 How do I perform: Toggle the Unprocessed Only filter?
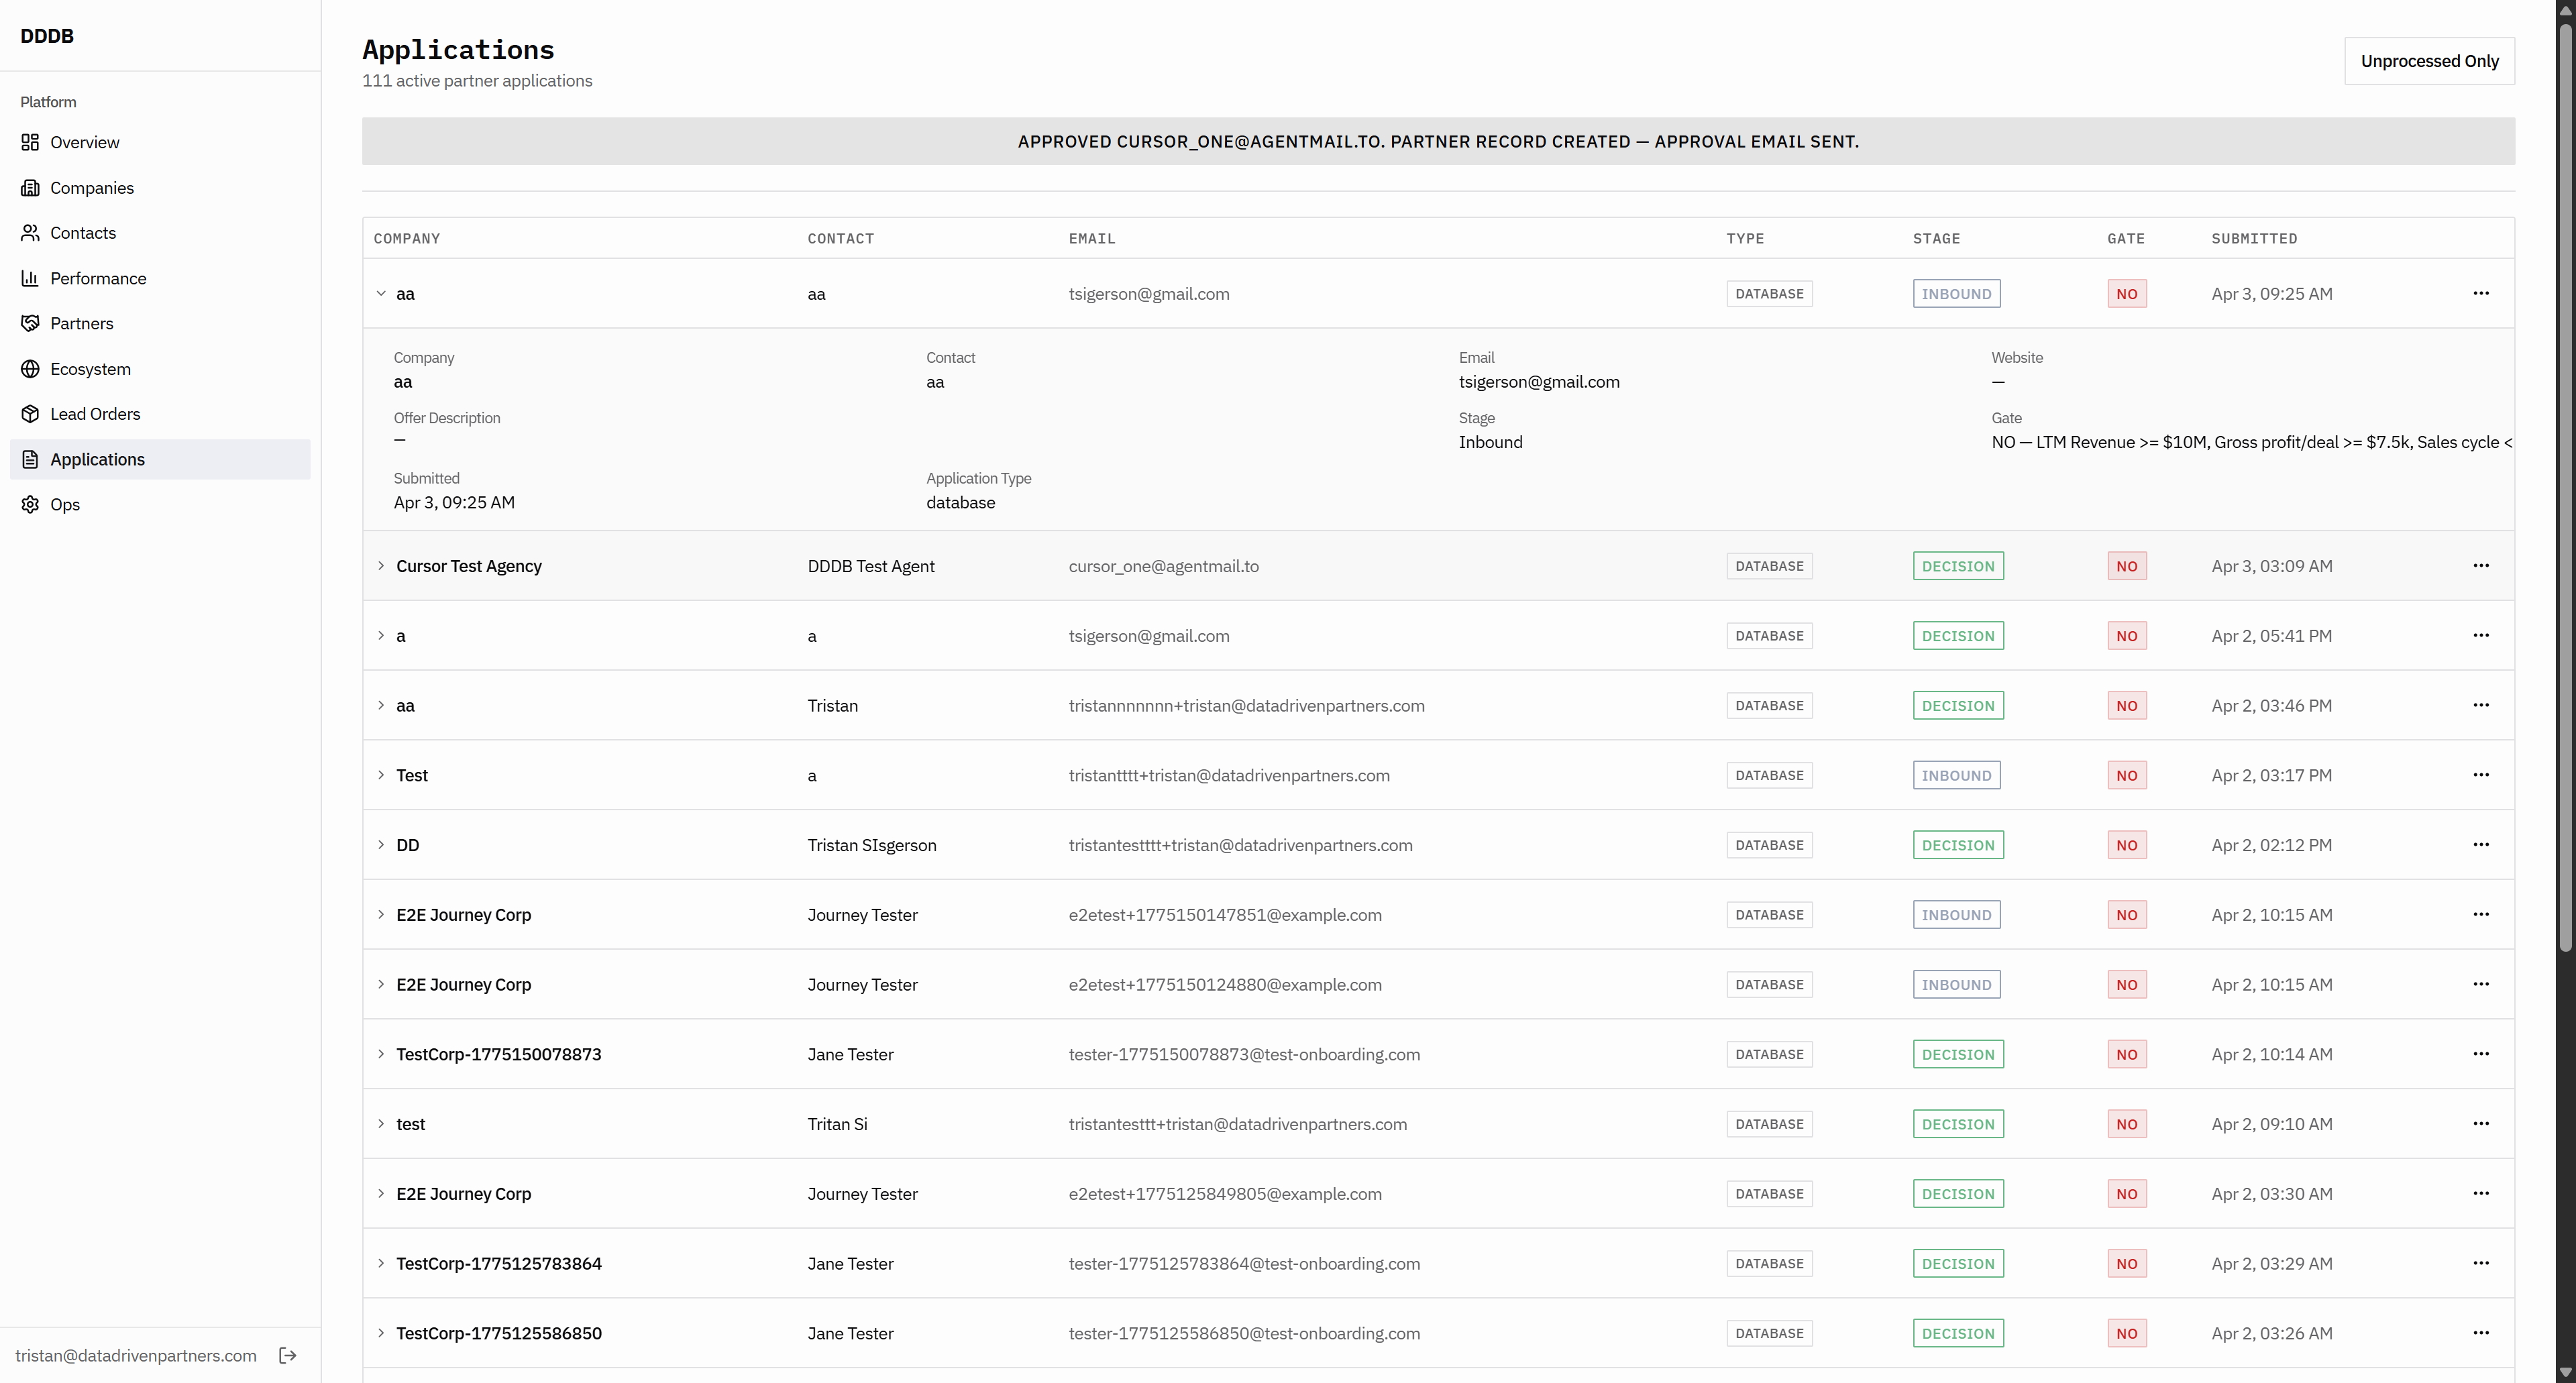point(2428,61)
